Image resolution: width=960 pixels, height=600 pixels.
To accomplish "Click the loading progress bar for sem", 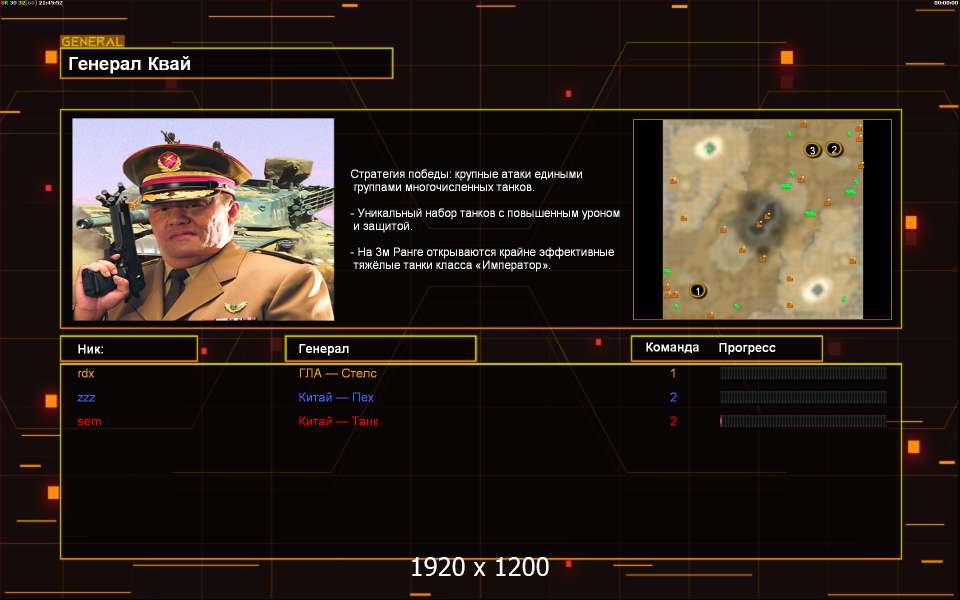I will (803, 421).
